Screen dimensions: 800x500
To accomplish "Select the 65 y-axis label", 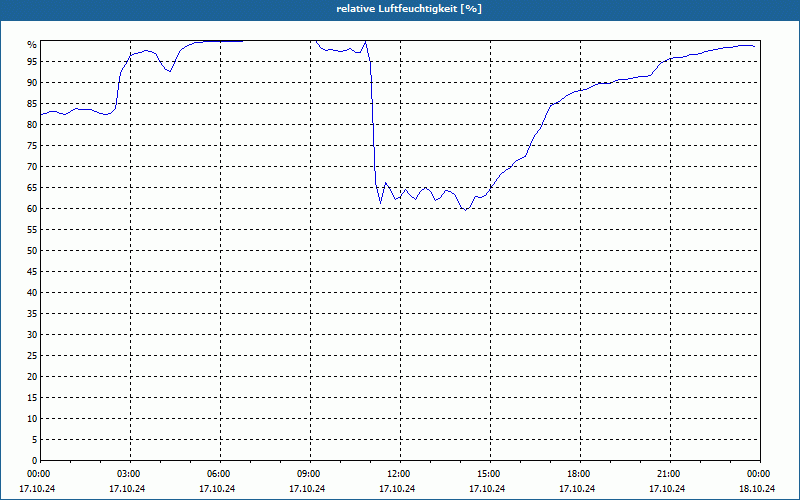I will tap(32, 188).
